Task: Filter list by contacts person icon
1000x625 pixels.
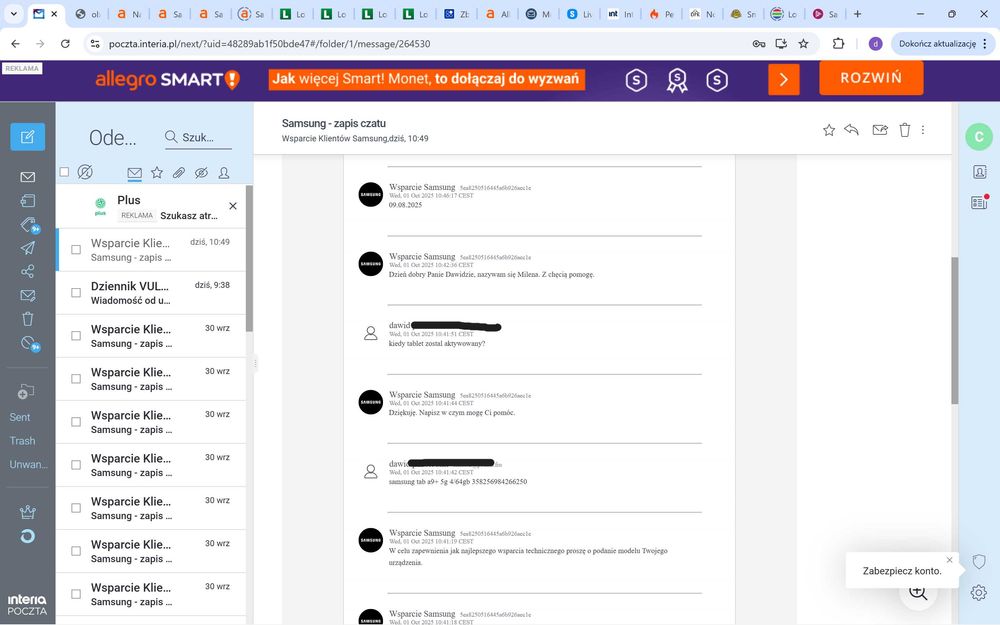Action: (x=224, y=173)
